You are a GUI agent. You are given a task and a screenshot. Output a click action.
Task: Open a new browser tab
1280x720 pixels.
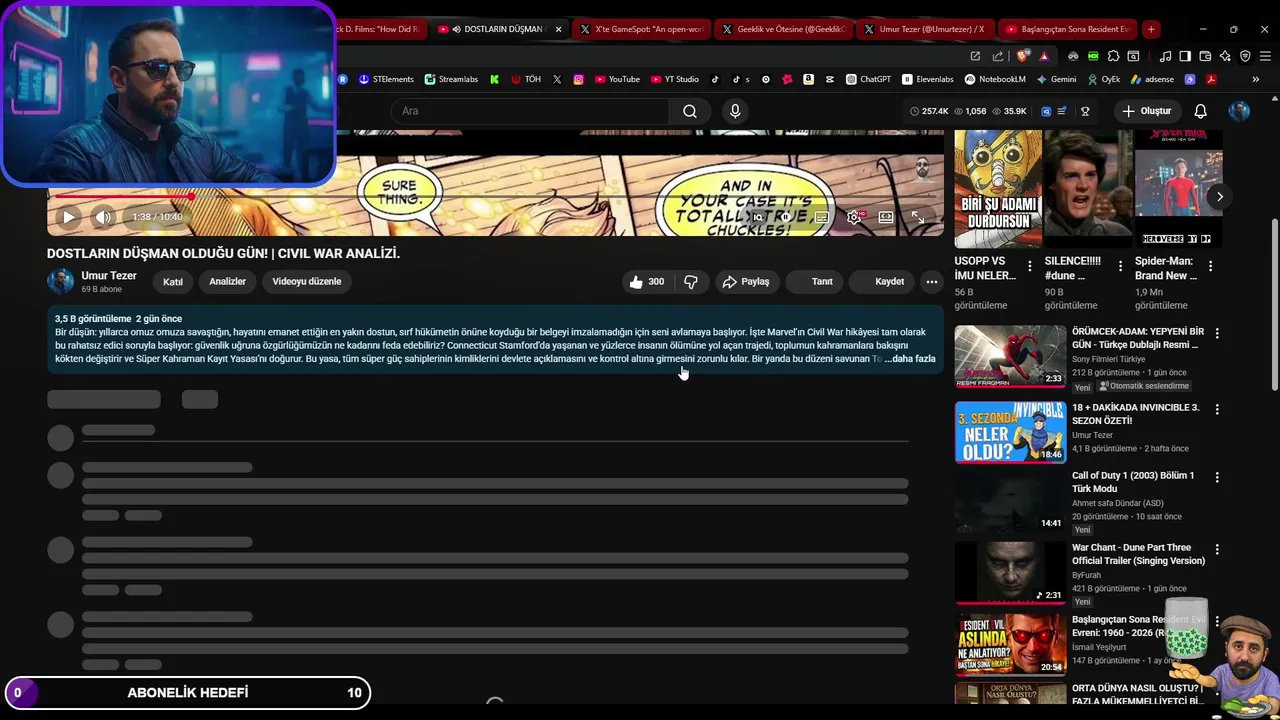[1151, 29]
